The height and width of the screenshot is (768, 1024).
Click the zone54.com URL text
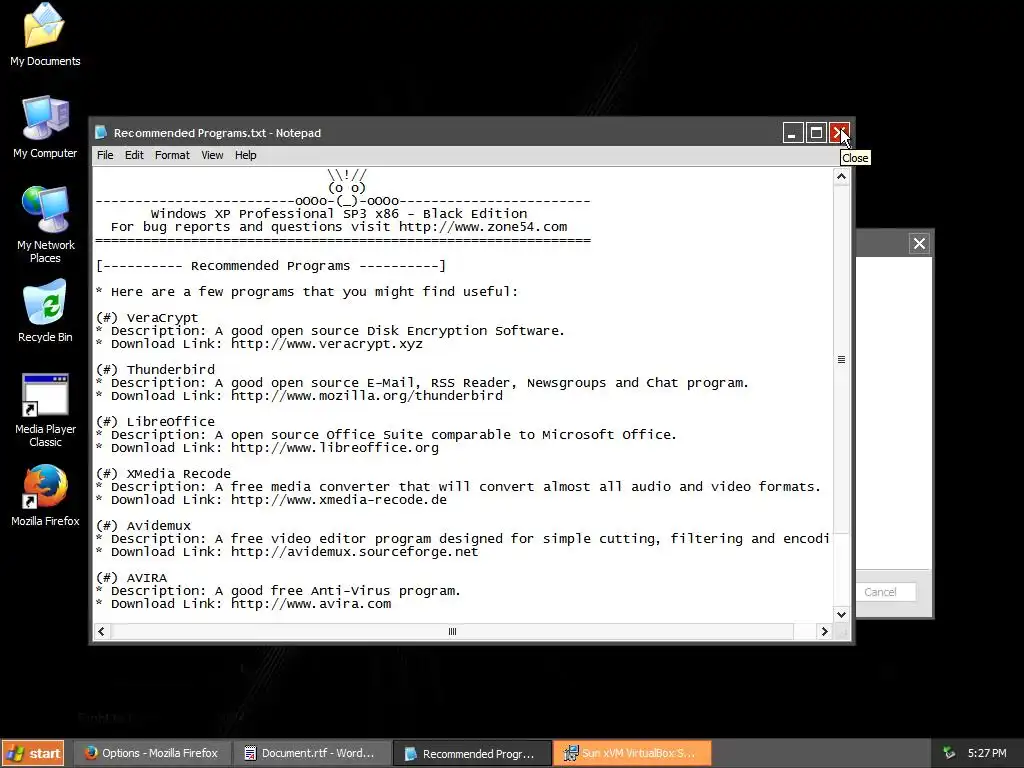point(483,227)
